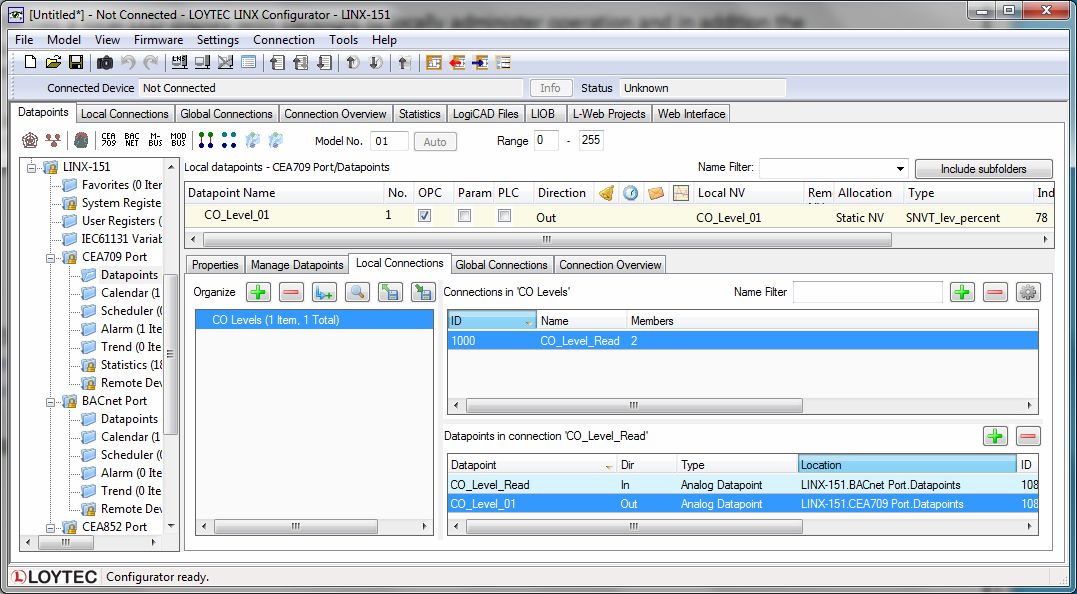Collapse the LINX-151 tree node
This screenshot has width=1077, height=594.
tap(31, 167)
